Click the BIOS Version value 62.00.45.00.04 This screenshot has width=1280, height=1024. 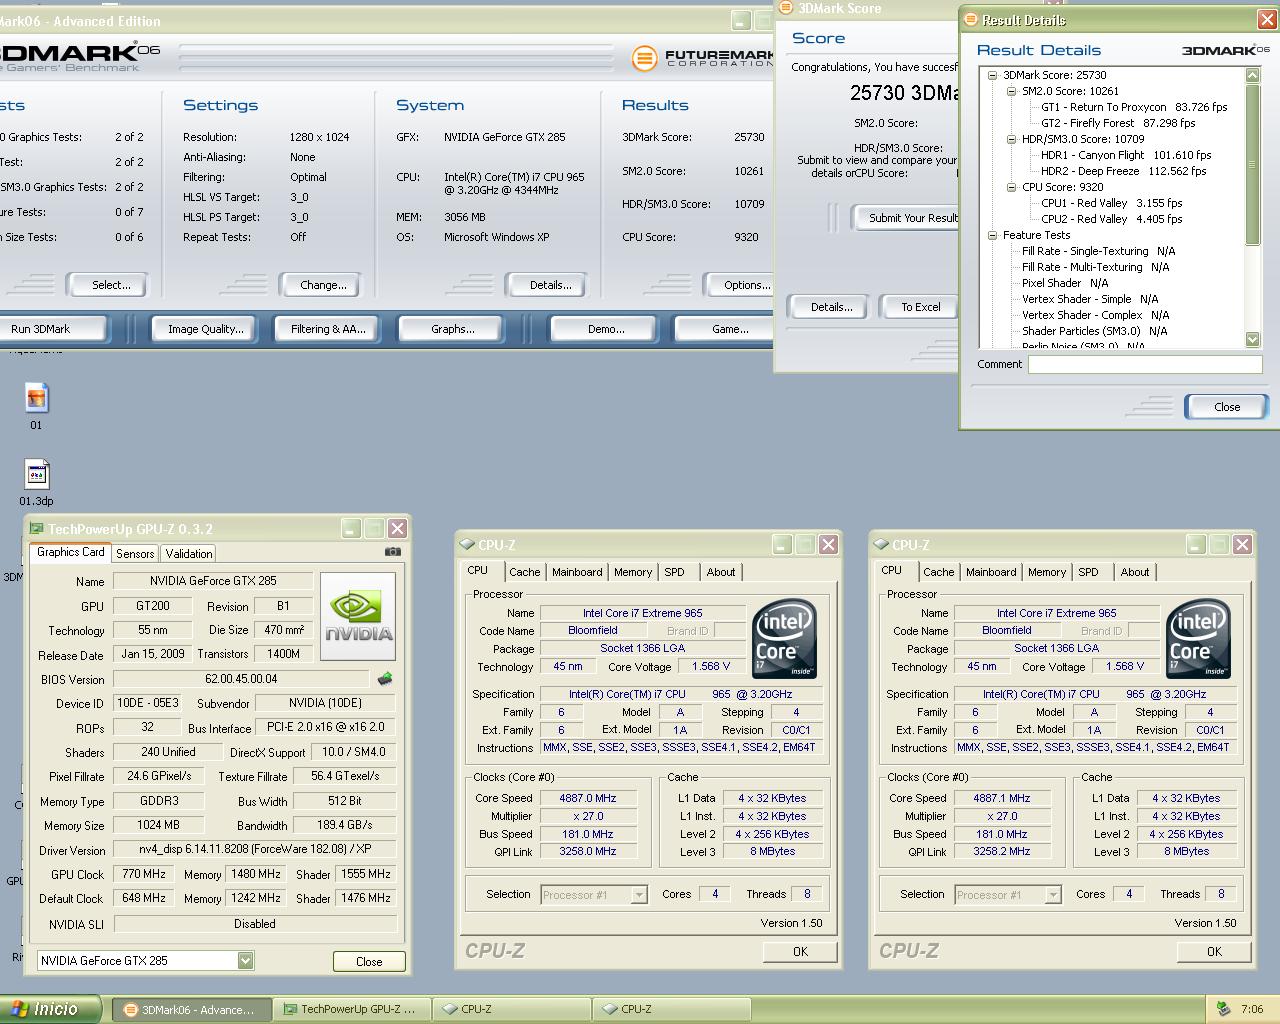[x=241, y=679]
